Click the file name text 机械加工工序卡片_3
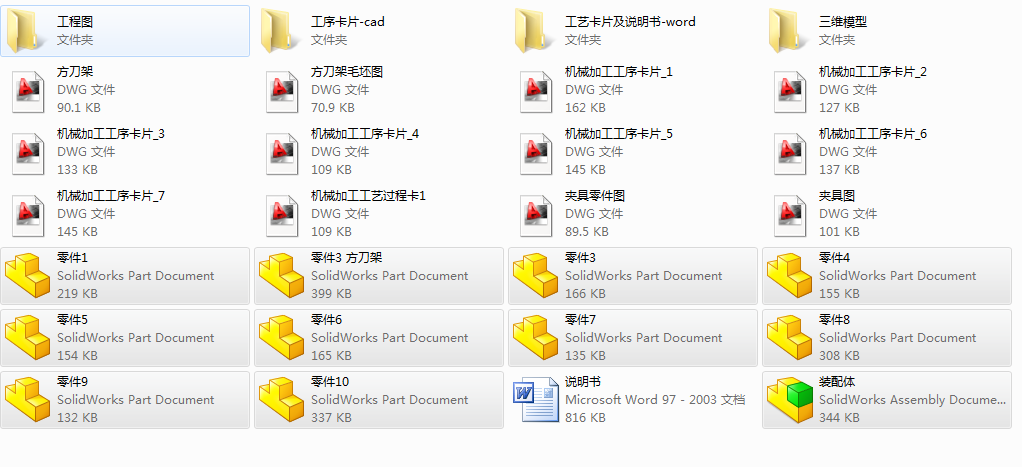The width and height of the screenshot is (1022, 467). (111, 134)
